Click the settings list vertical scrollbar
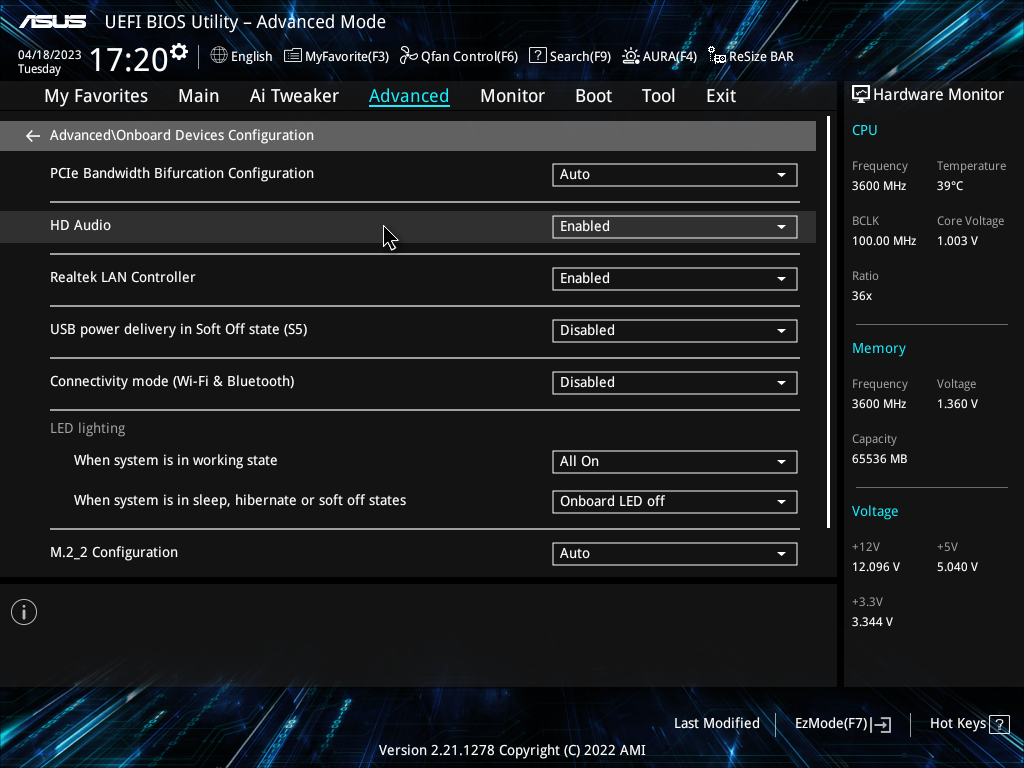The height and width of the screenshot is (768, 1024). 829,322
